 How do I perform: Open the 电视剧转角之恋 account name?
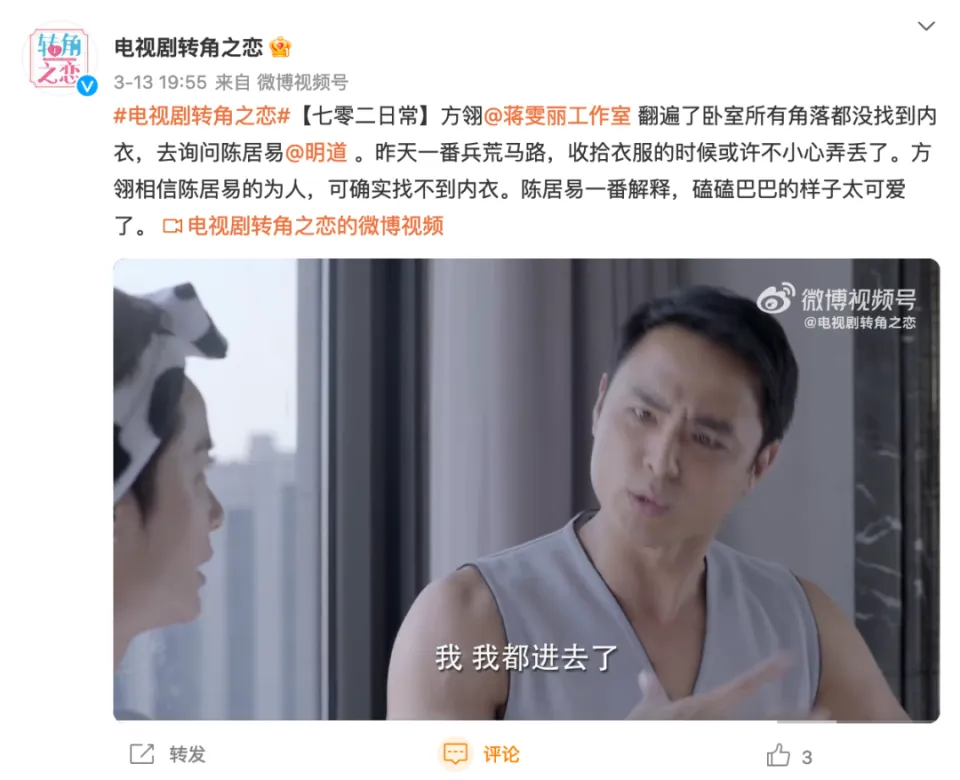point(189,48)
